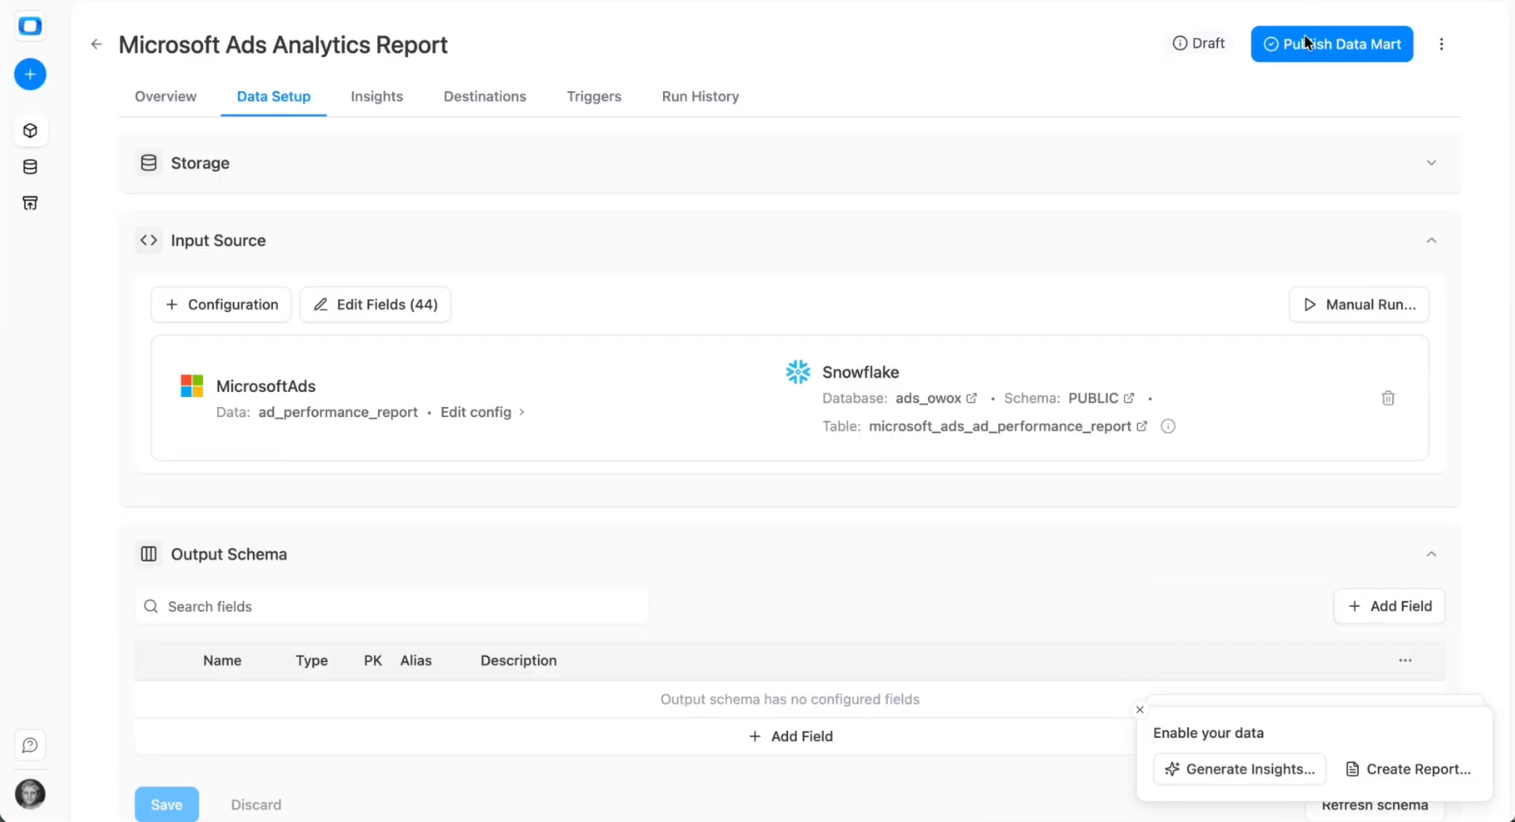Viewport: 1515px width, 822px height.
Task: Open the chat support bubble icon
Action: [x=30, y=745]
